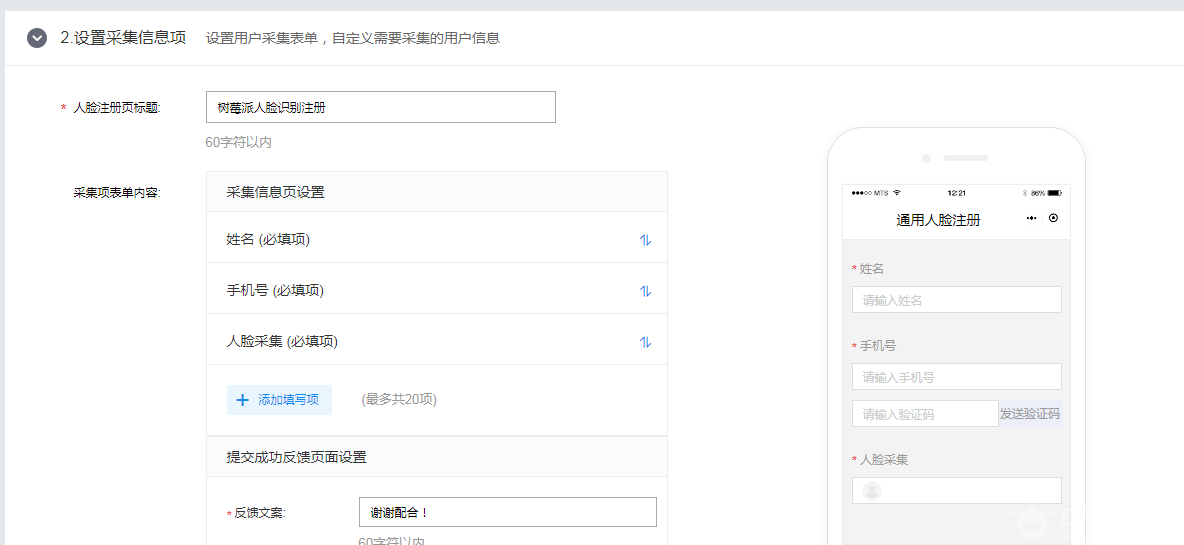The width and height of the screenshot is (1184, 545).
Task: Select the 人脸采集 (必填项) row
Action: (x=436, y=341)
